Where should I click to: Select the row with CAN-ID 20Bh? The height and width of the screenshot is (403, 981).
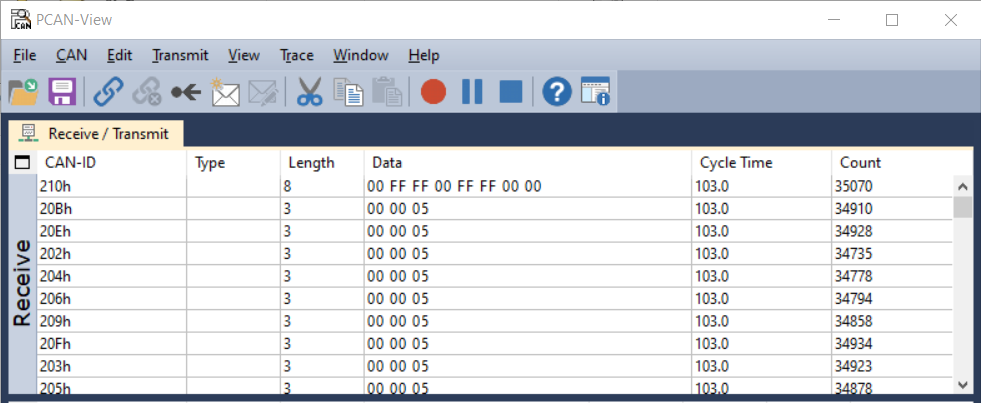[494, 208]
